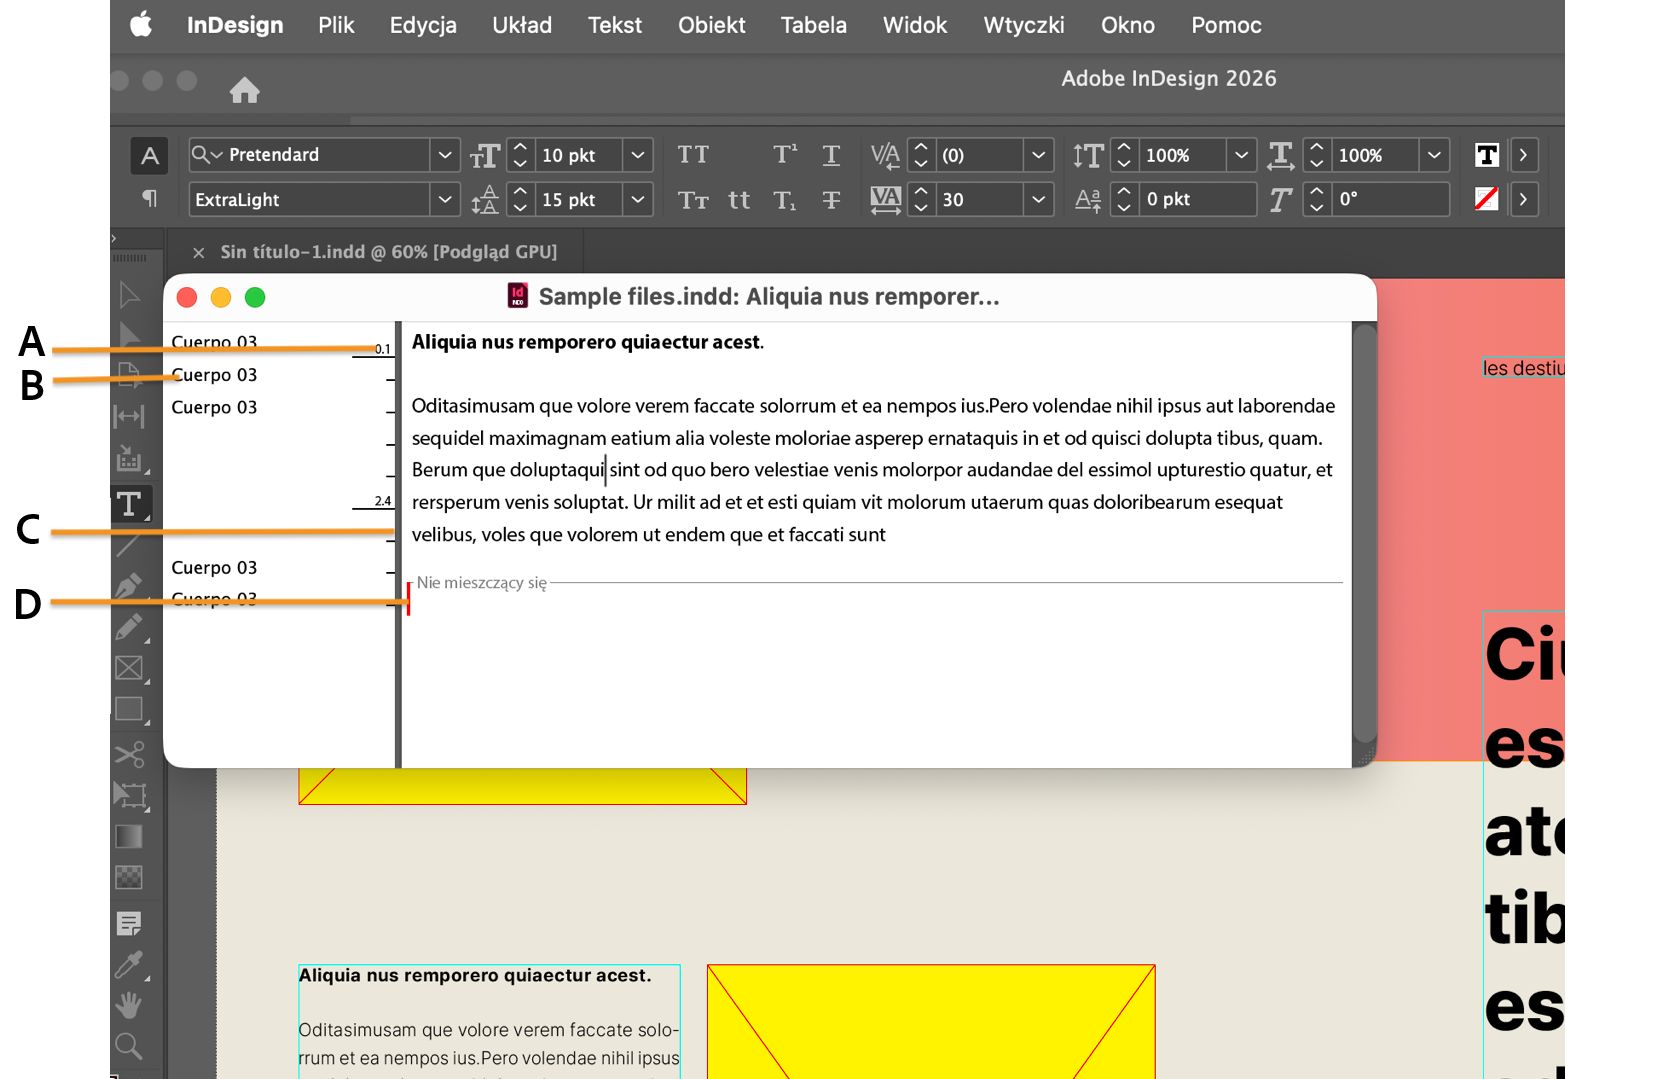Open the Plik menu
The image size is (1670, 1079).
(x=336, y=25)
